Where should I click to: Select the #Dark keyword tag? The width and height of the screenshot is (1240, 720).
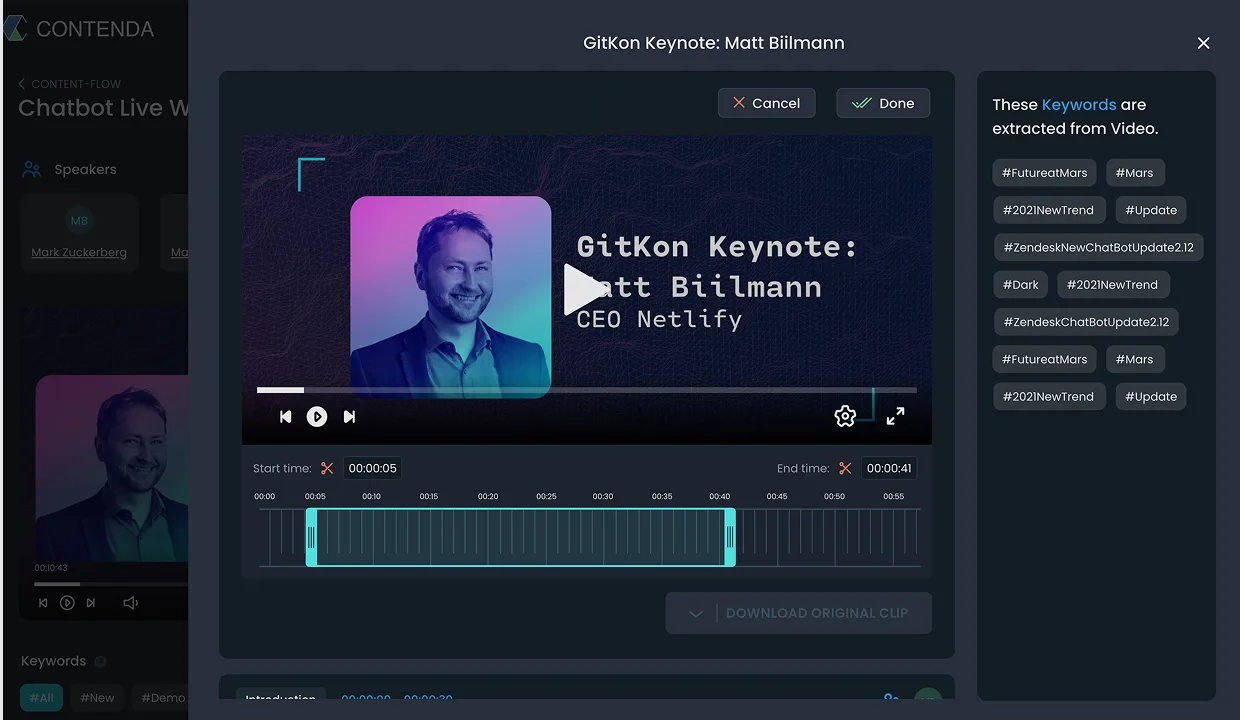pyautogui.click(x=1020, y=285)
